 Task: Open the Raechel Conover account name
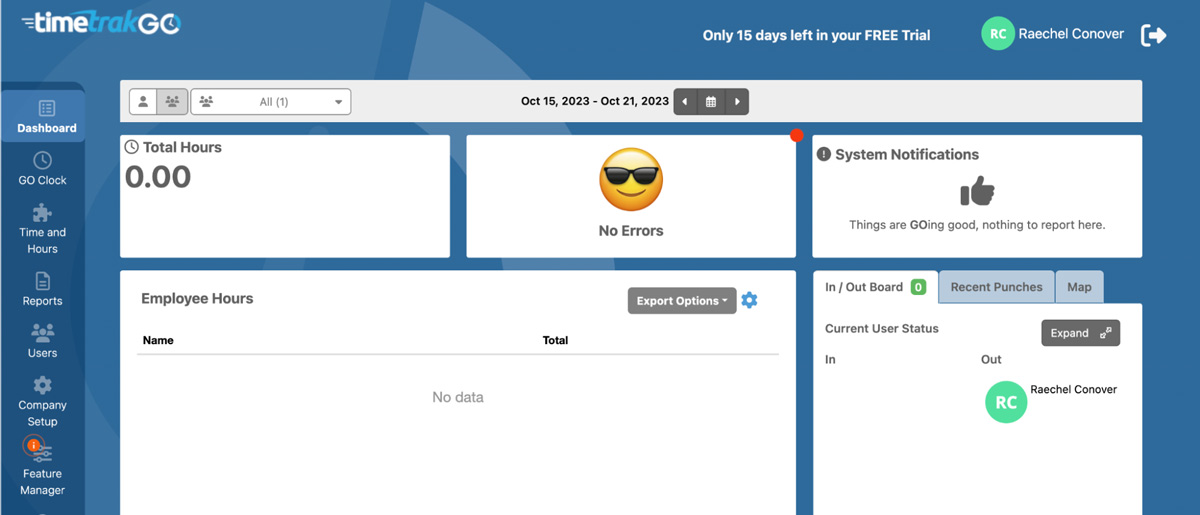coord(1071,34)
